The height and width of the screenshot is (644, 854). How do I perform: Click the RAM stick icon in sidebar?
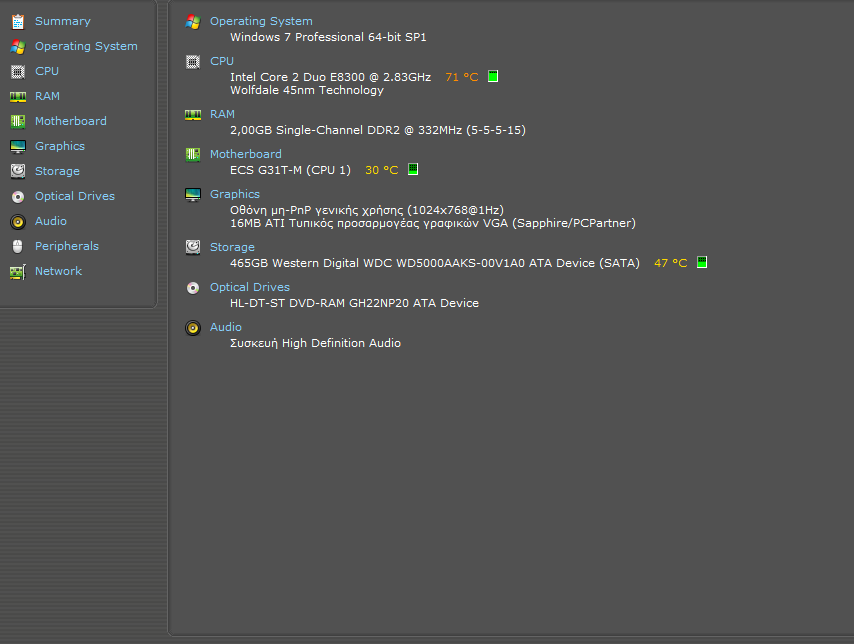pos(18,97)
